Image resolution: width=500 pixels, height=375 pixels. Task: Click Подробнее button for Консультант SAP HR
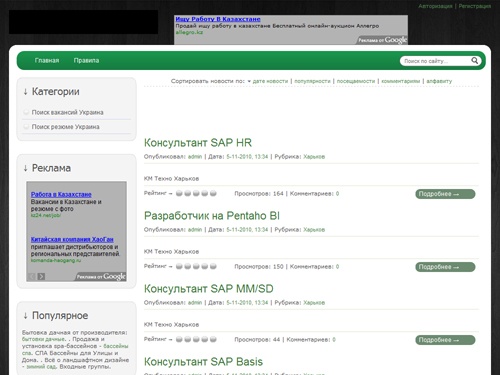(x=445, y=194)
